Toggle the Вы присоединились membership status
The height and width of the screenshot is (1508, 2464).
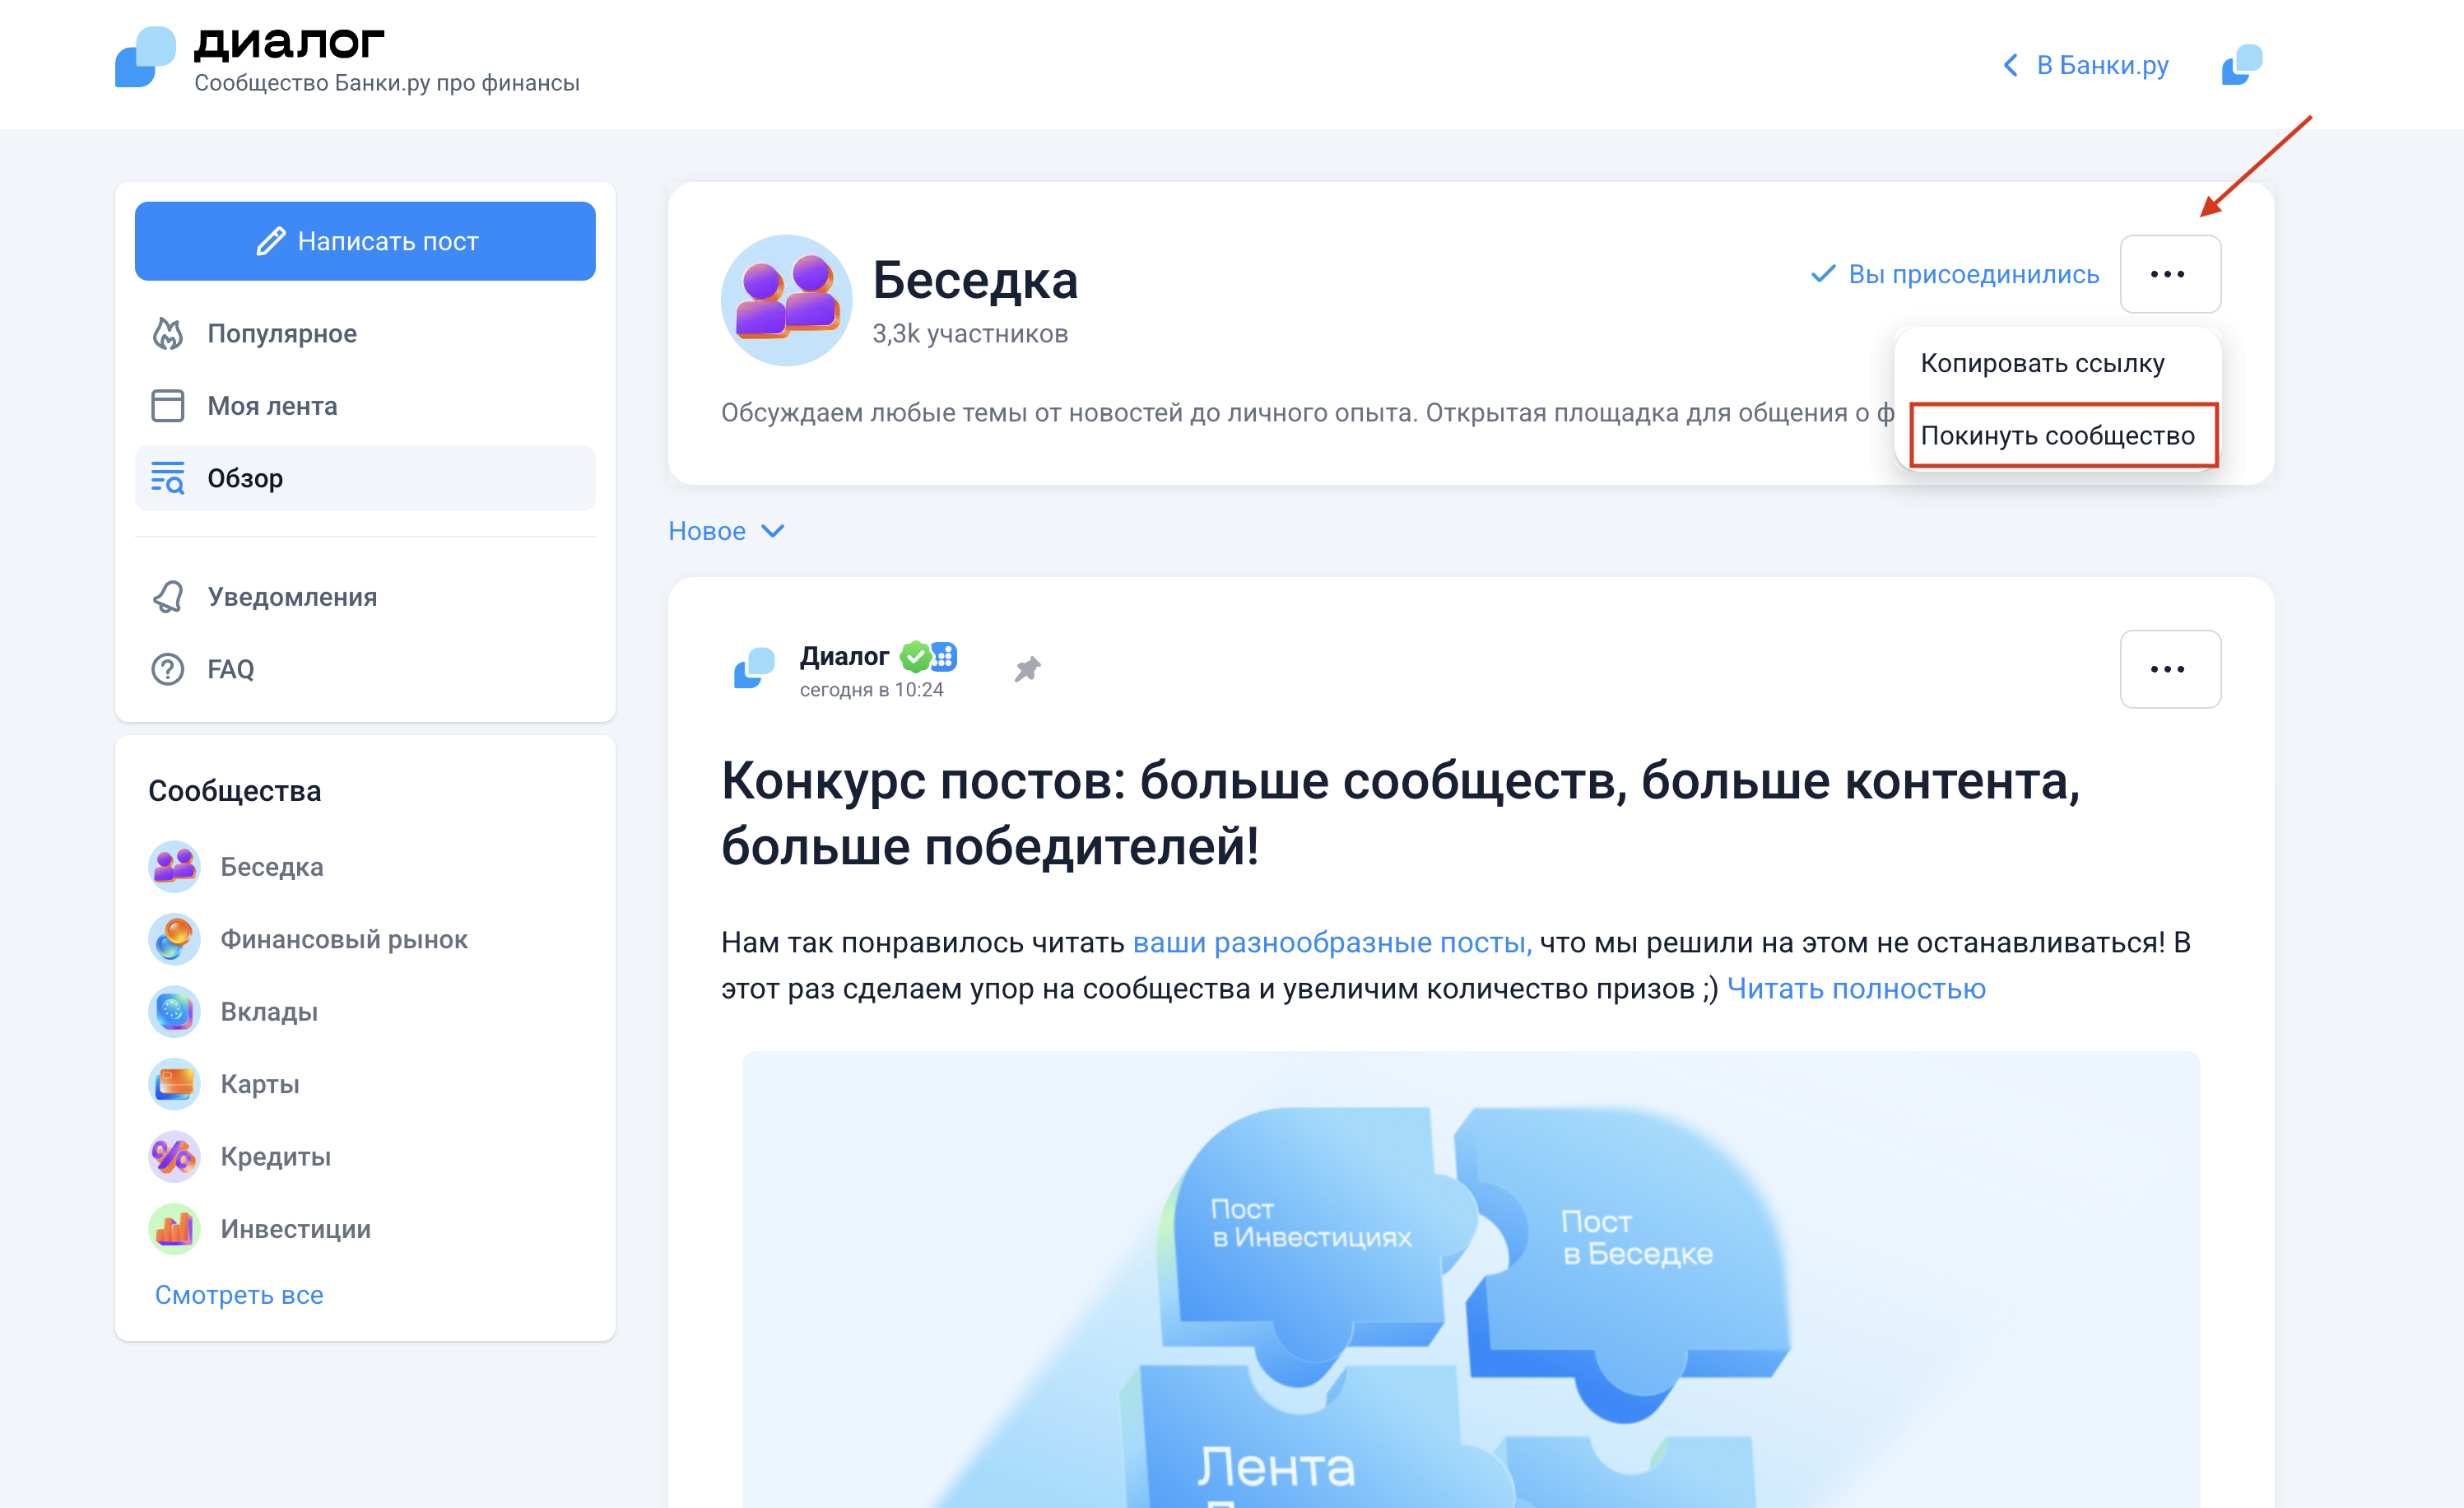1955,274
